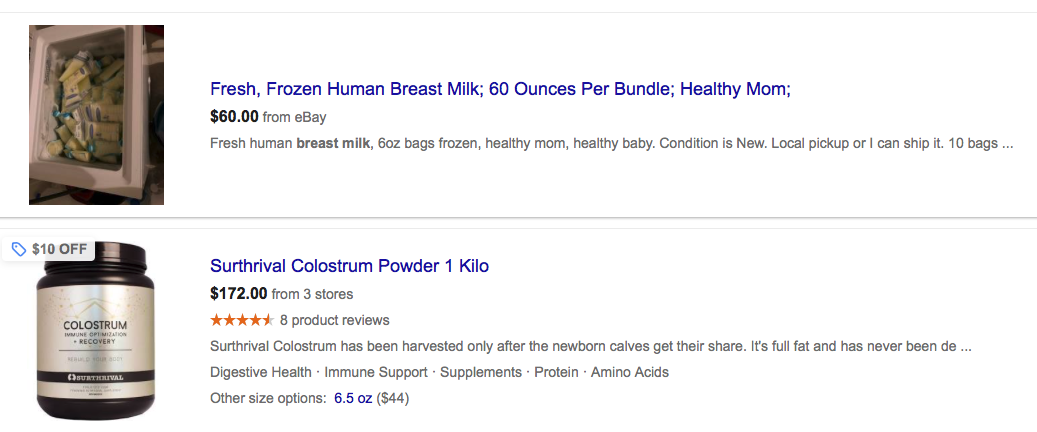The height and width of the screenshot is (432, 1037).
Task: Open the Colostrum jar product image
Action: click(x=95, y=331)
